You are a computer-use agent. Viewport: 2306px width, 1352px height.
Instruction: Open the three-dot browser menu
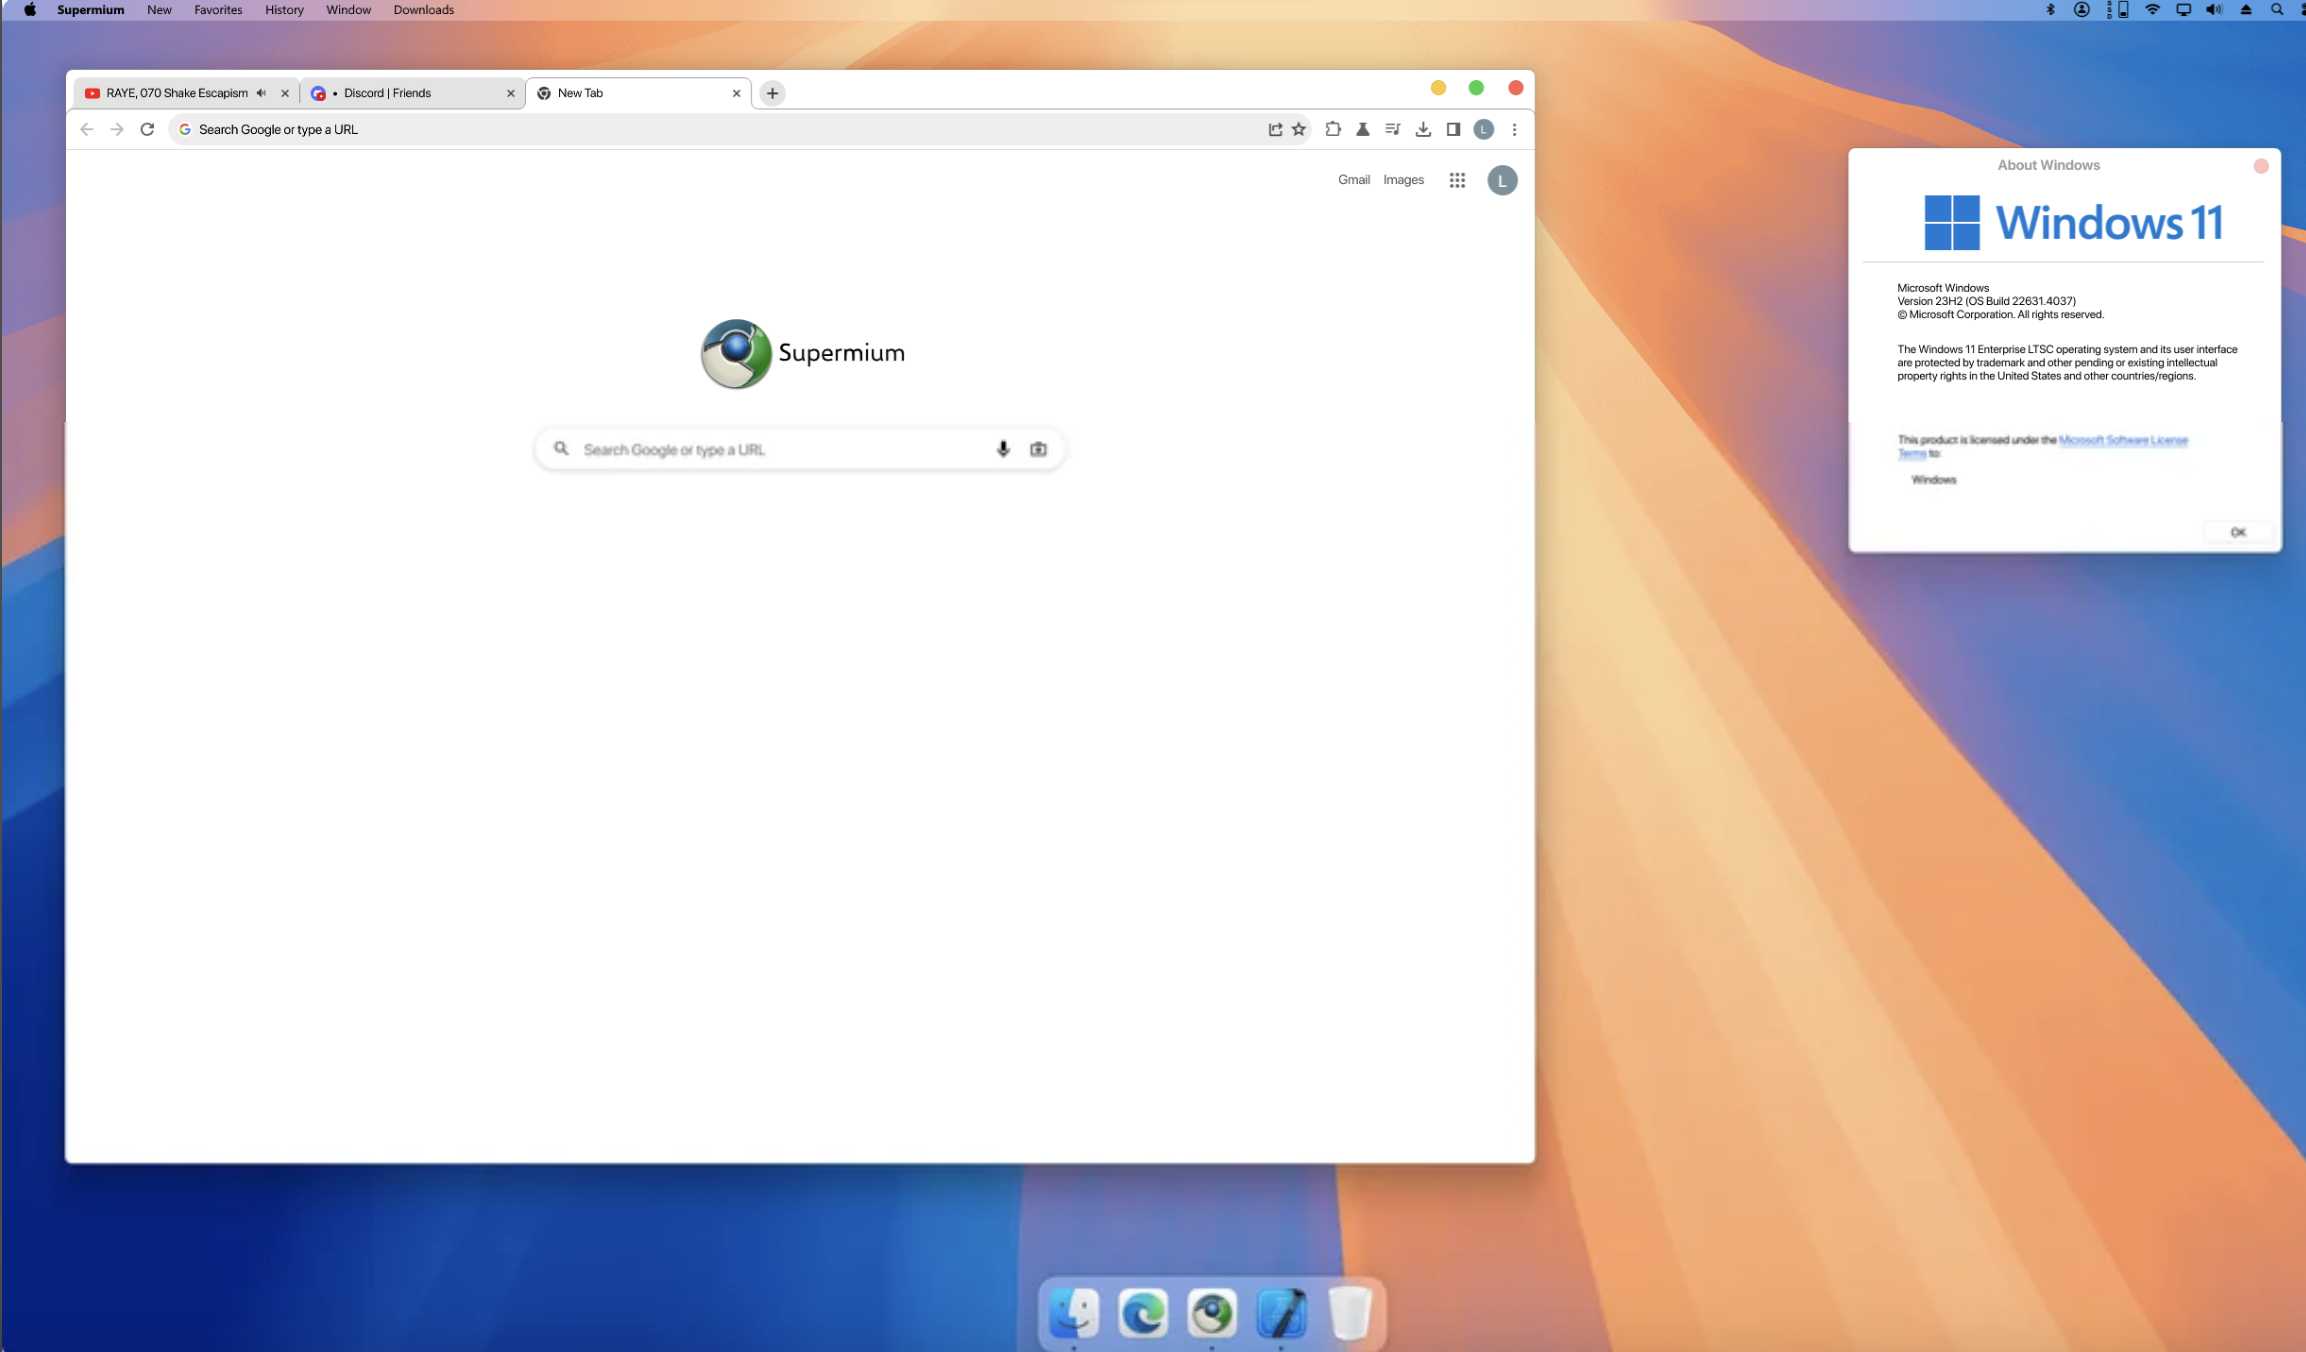[x=1514, y=128]
